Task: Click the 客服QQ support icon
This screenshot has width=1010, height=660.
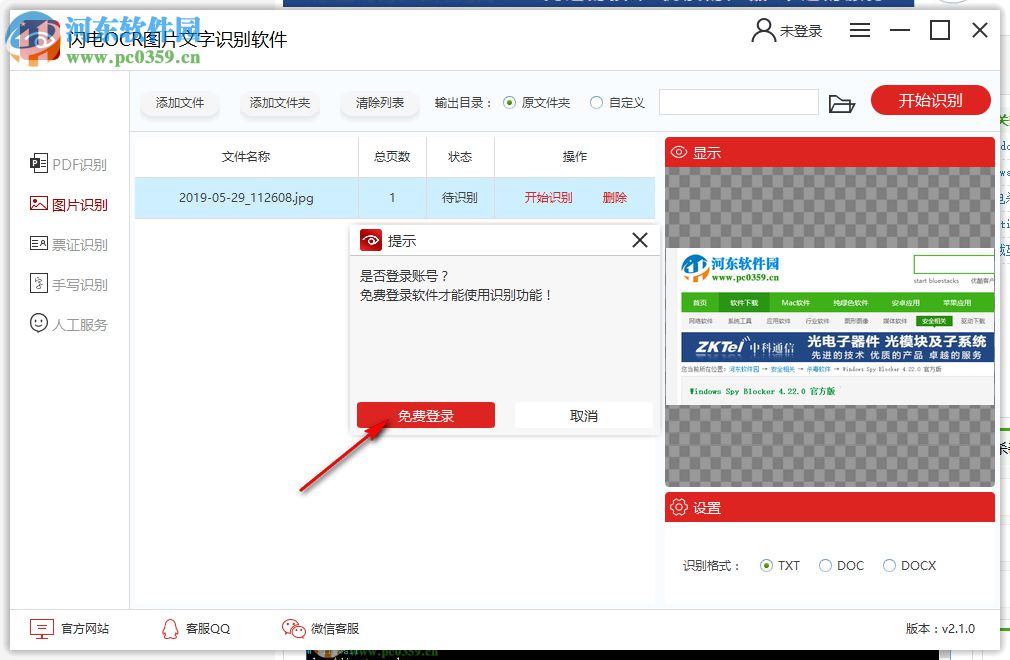Action: pyautogui.click(x=168, y=629)
